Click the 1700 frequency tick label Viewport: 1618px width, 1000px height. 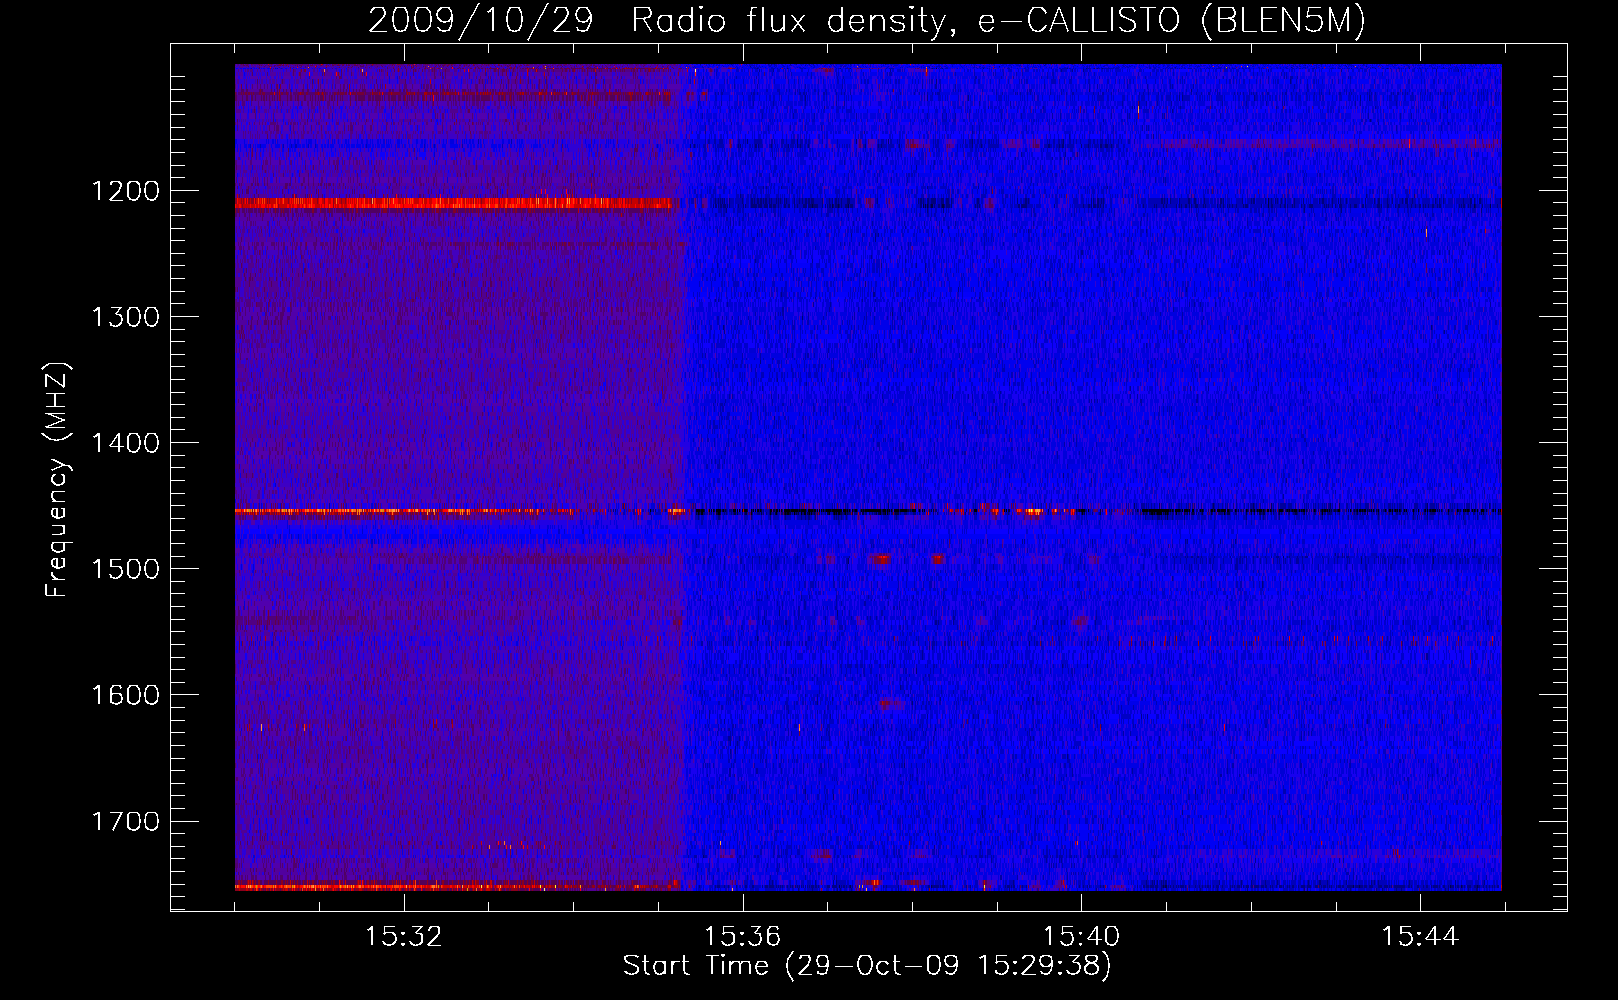pyautogui.click(x=125, y=821)
